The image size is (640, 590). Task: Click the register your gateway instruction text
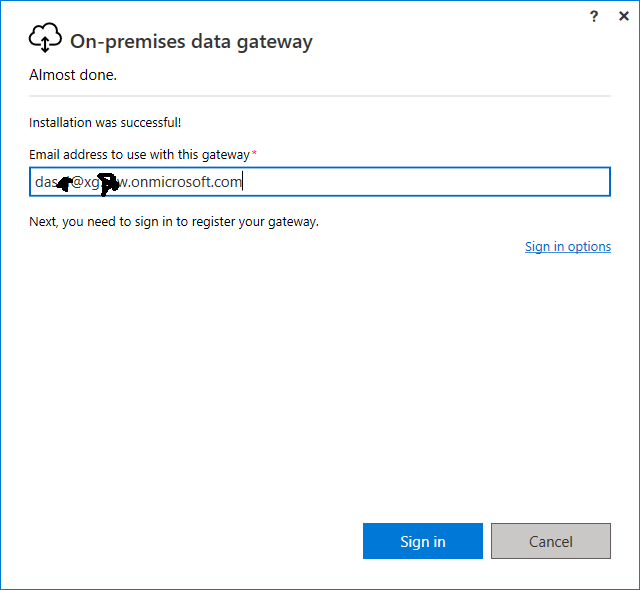174,222
